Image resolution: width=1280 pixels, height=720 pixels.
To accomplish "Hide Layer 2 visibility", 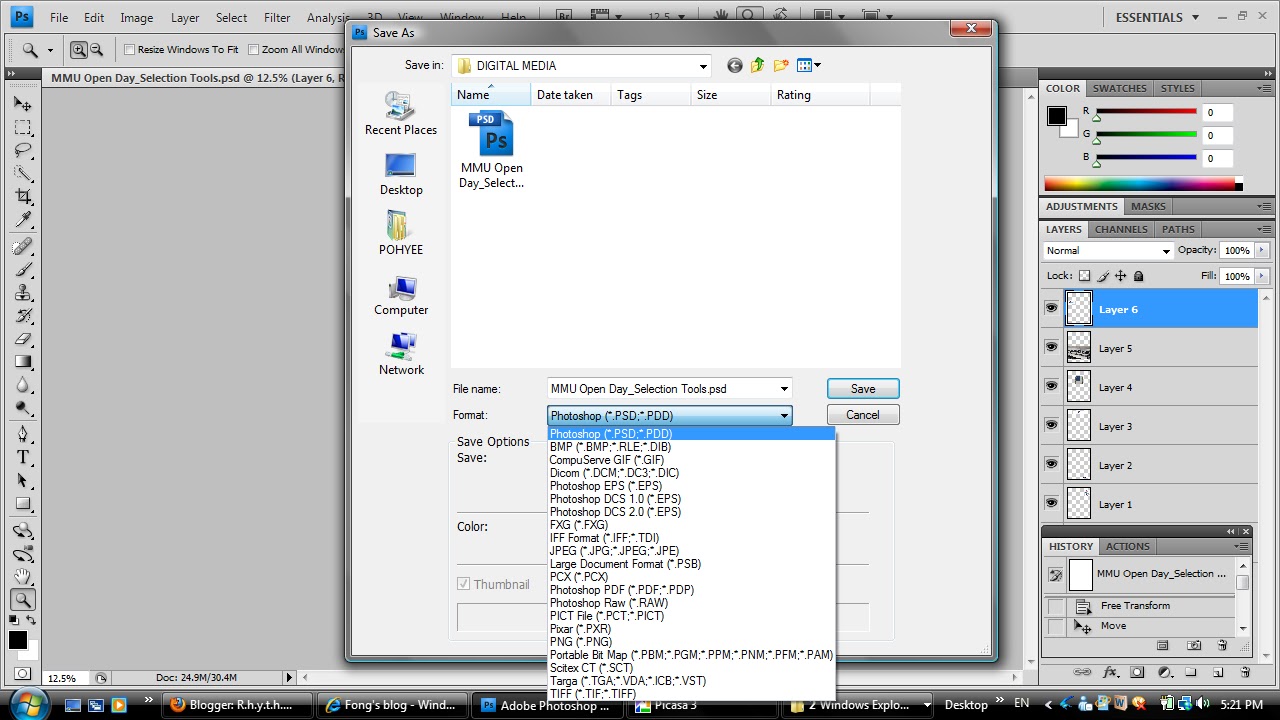I will point(1051,464).
